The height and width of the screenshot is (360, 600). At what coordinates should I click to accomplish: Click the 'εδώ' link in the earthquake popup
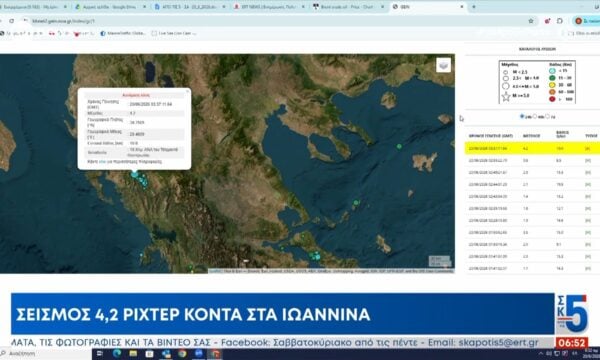click(102, 162)
